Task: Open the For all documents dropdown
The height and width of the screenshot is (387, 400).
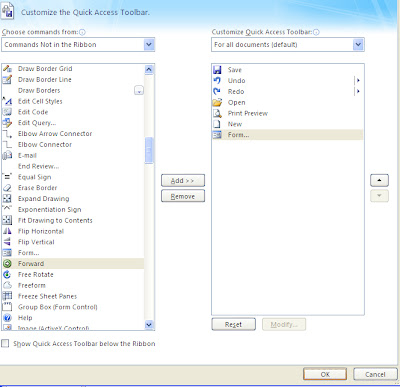Action: pos(358,44)
